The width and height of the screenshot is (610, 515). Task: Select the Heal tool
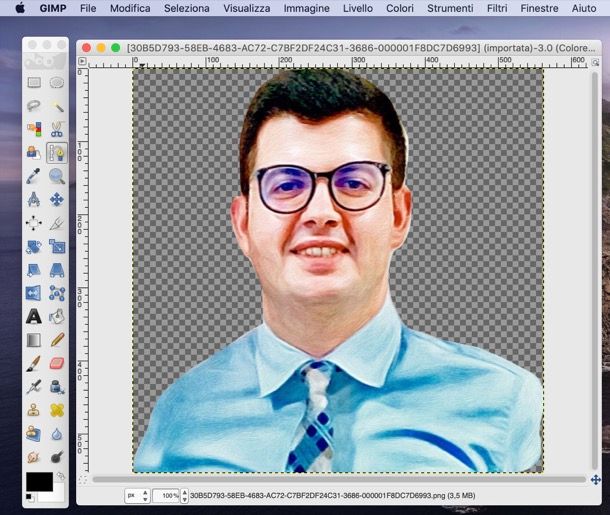pos(57,410)
